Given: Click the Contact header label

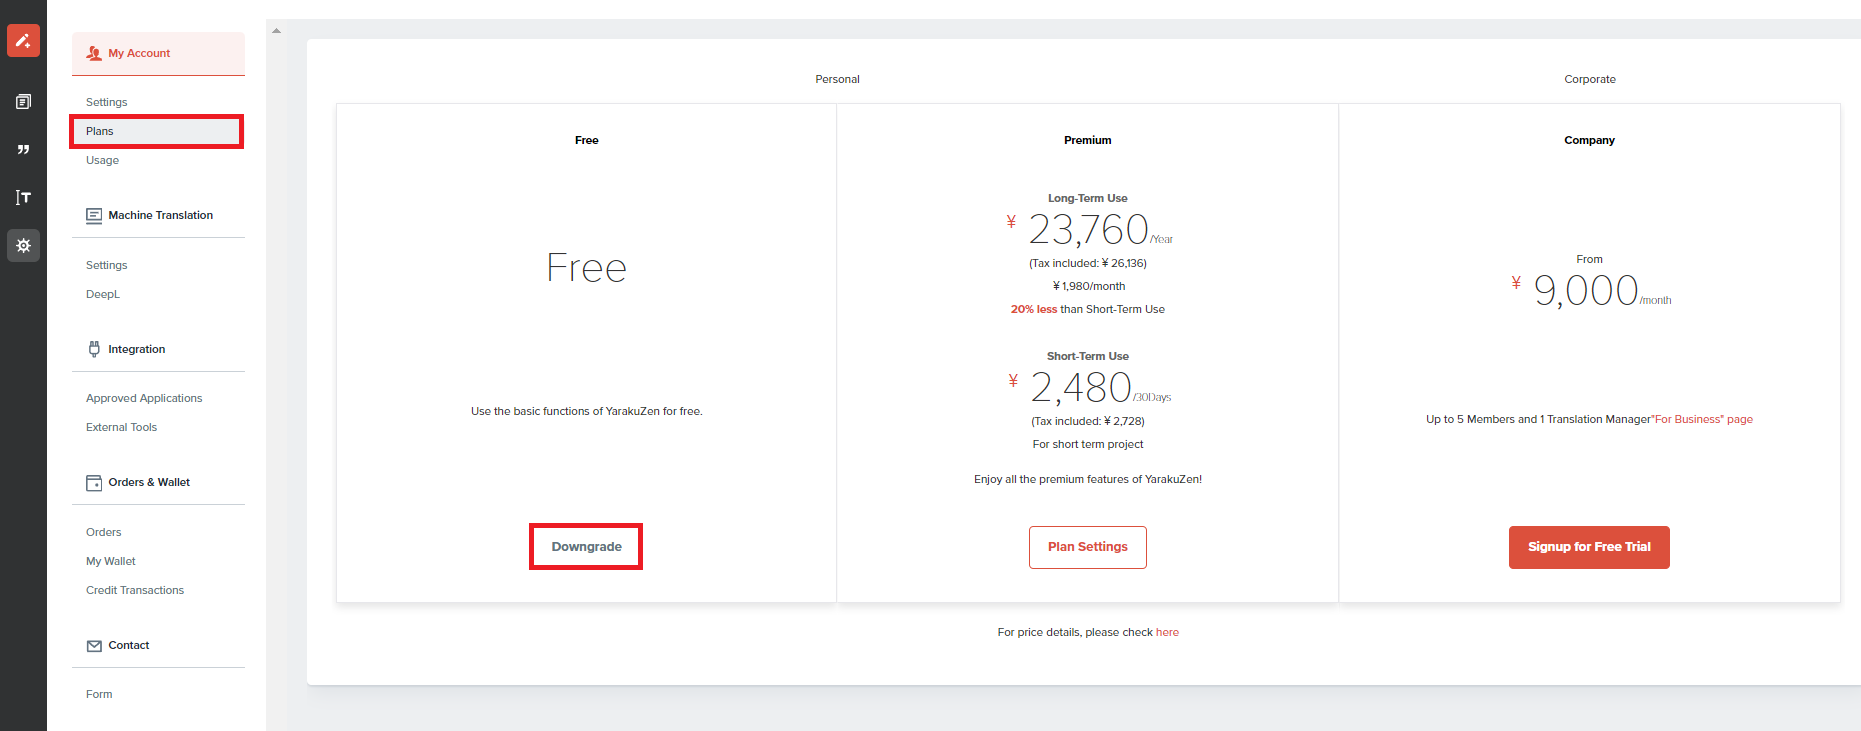Looking at the screenshot, I should [129, 645].
